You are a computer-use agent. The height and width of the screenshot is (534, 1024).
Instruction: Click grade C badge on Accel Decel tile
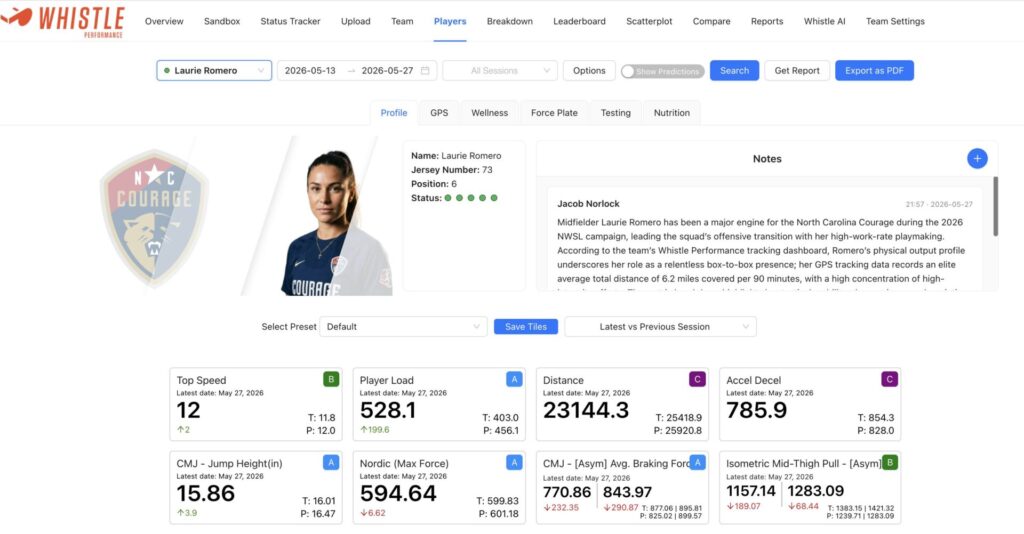pyautogui.click(x=889, y=379)
